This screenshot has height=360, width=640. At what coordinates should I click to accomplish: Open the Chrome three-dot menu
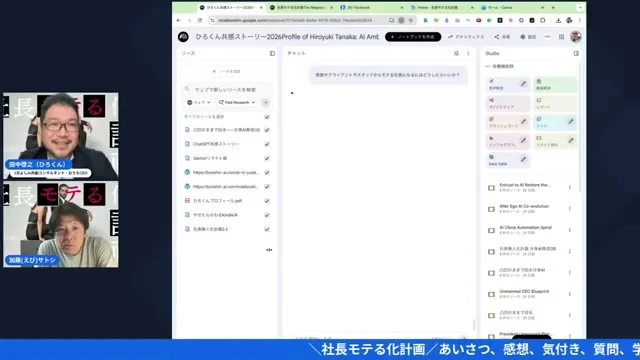[580, 20]
